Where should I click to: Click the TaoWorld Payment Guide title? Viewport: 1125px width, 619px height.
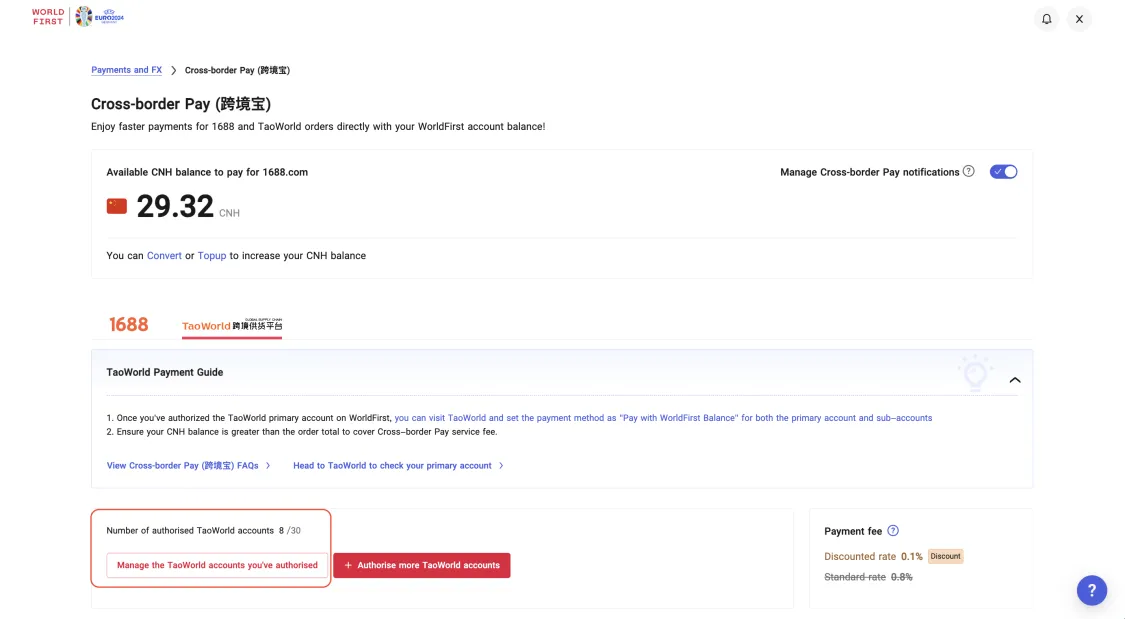pos(165,372)
